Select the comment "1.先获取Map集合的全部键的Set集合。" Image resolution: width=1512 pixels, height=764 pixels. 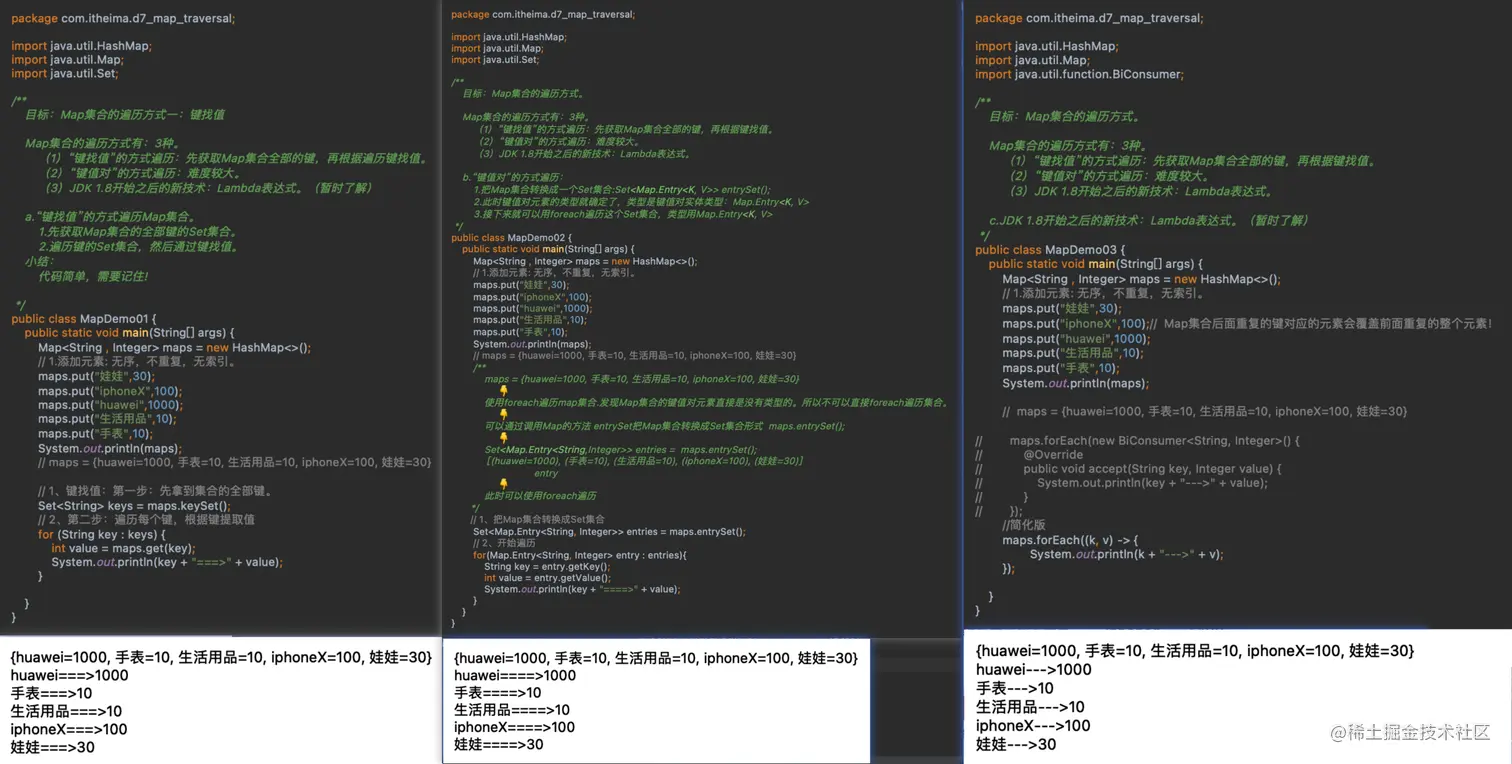click(x=138, y=231)
